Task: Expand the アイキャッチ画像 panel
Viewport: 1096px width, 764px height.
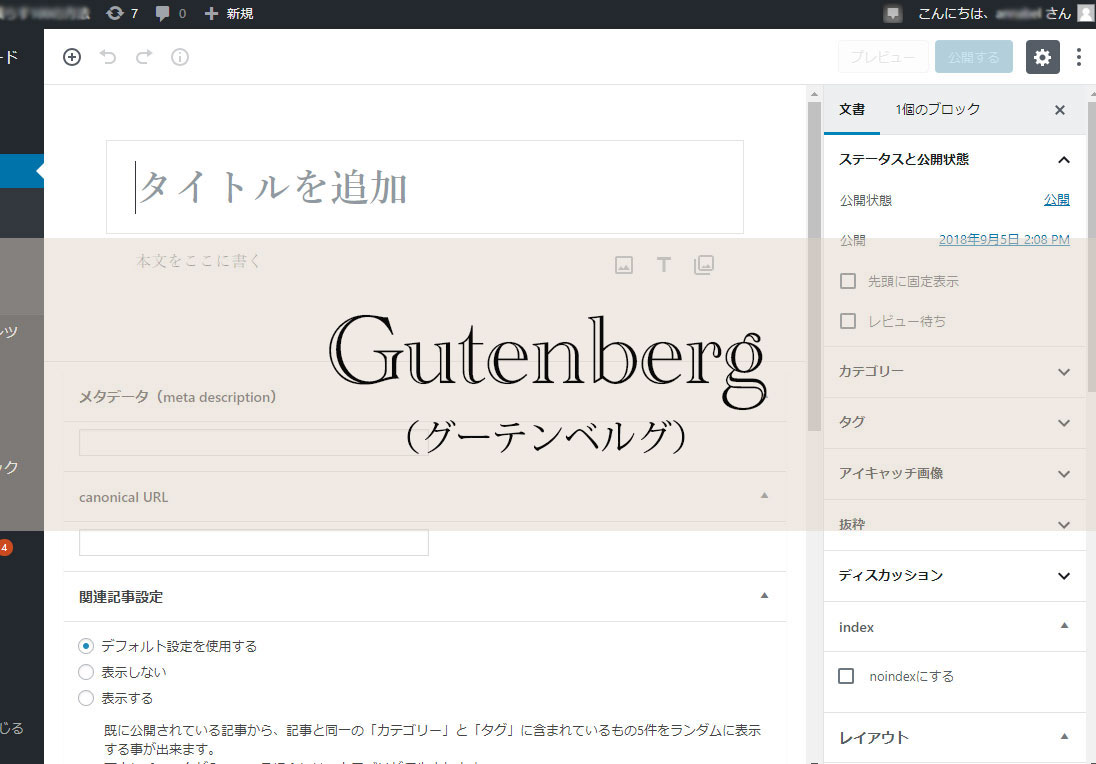Action: click(955, 474)
